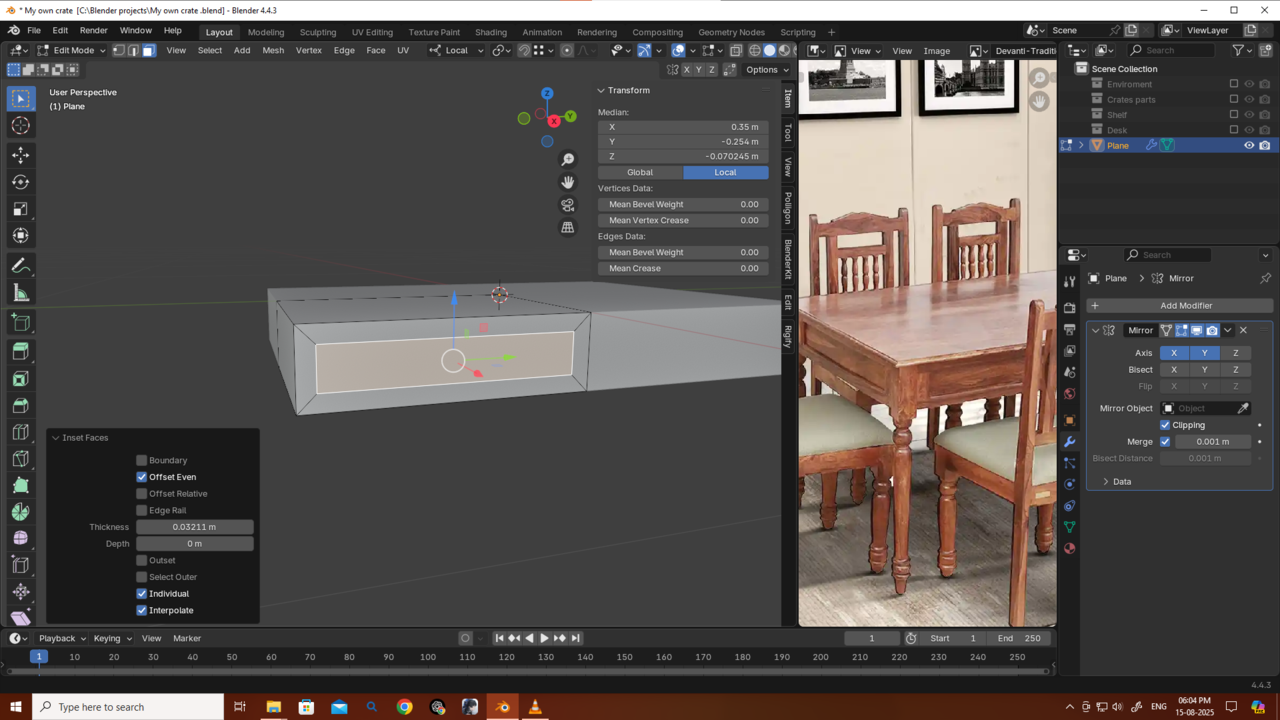1280x720 pixels.
Task: Switch transform to Global
Action: (640, 172)
